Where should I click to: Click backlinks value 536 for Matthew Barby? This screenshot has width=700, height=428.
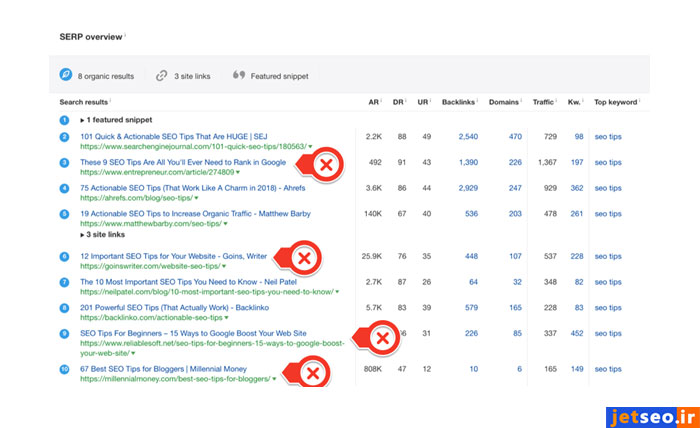pyautogui.click(x=471, y=214)
